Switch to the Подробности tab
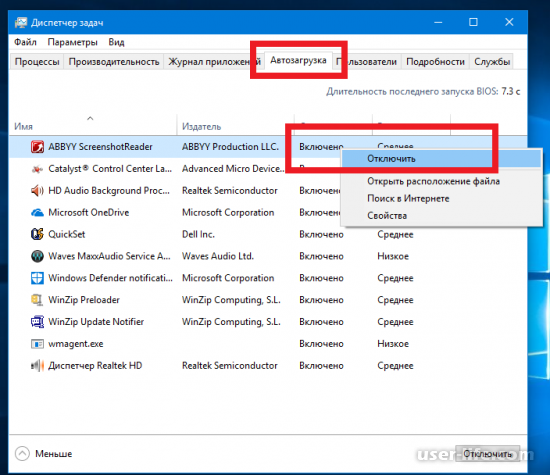This screenshot has height=475, width=550. pyautogui.click(x=435, y=62)
